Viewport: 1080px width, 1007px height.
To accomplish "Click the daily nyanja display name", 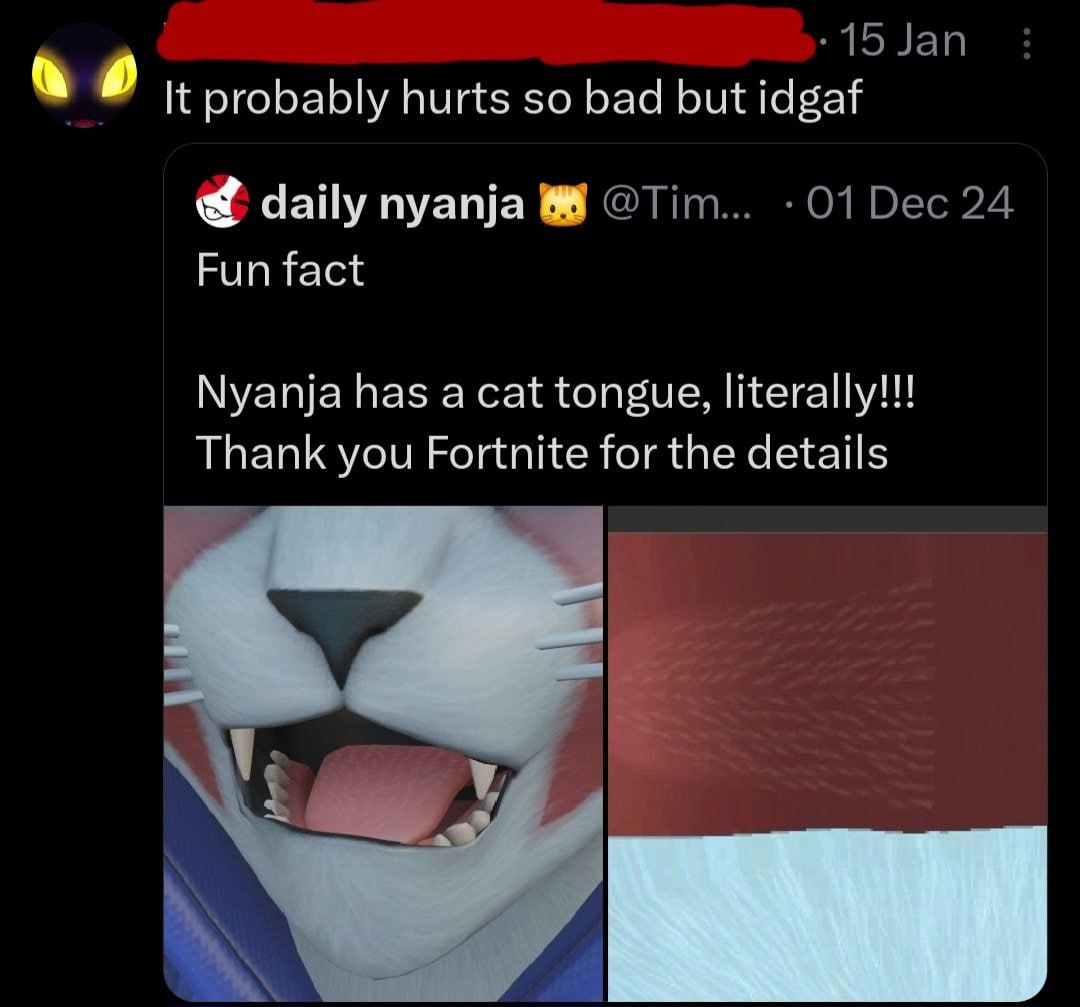I will click(393, 204).
